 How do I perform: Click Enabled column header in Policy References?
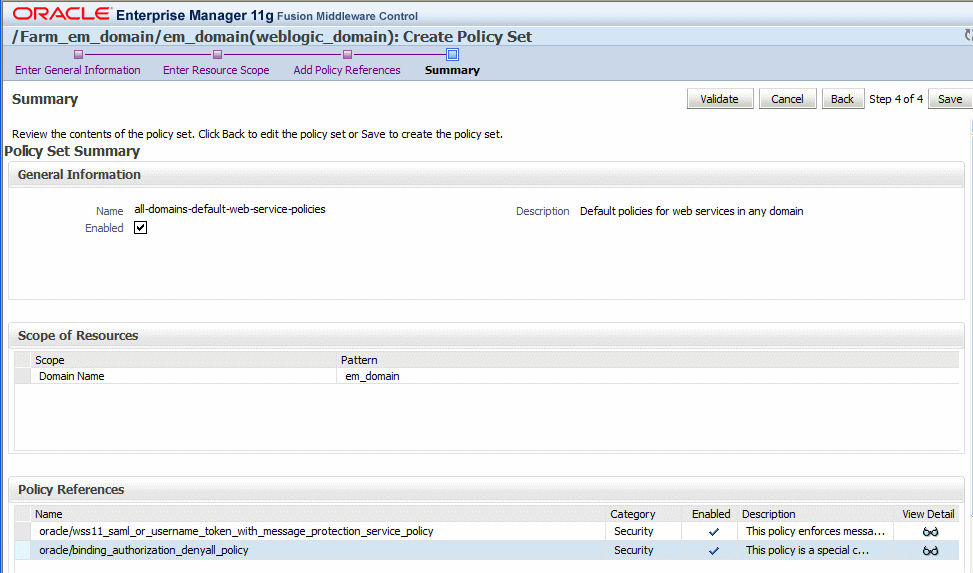(711, 514)
